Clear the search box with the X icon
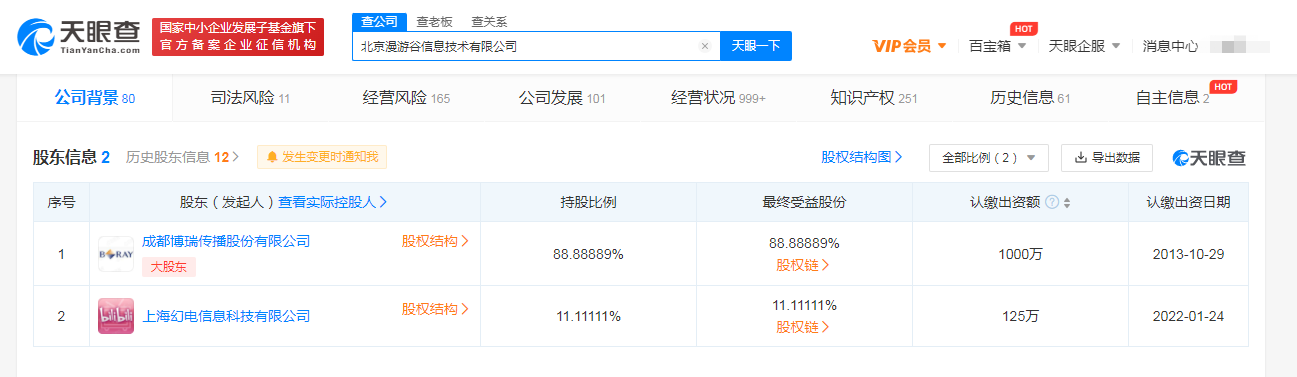The width and height of the screenshot is (1297, 377). coord(704,46)
